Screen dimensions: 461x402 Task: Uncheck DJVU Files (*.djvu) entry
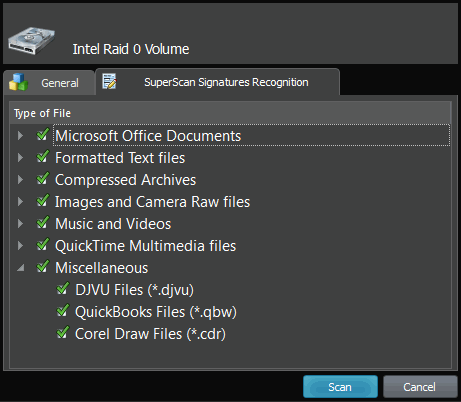click(63, 289)
